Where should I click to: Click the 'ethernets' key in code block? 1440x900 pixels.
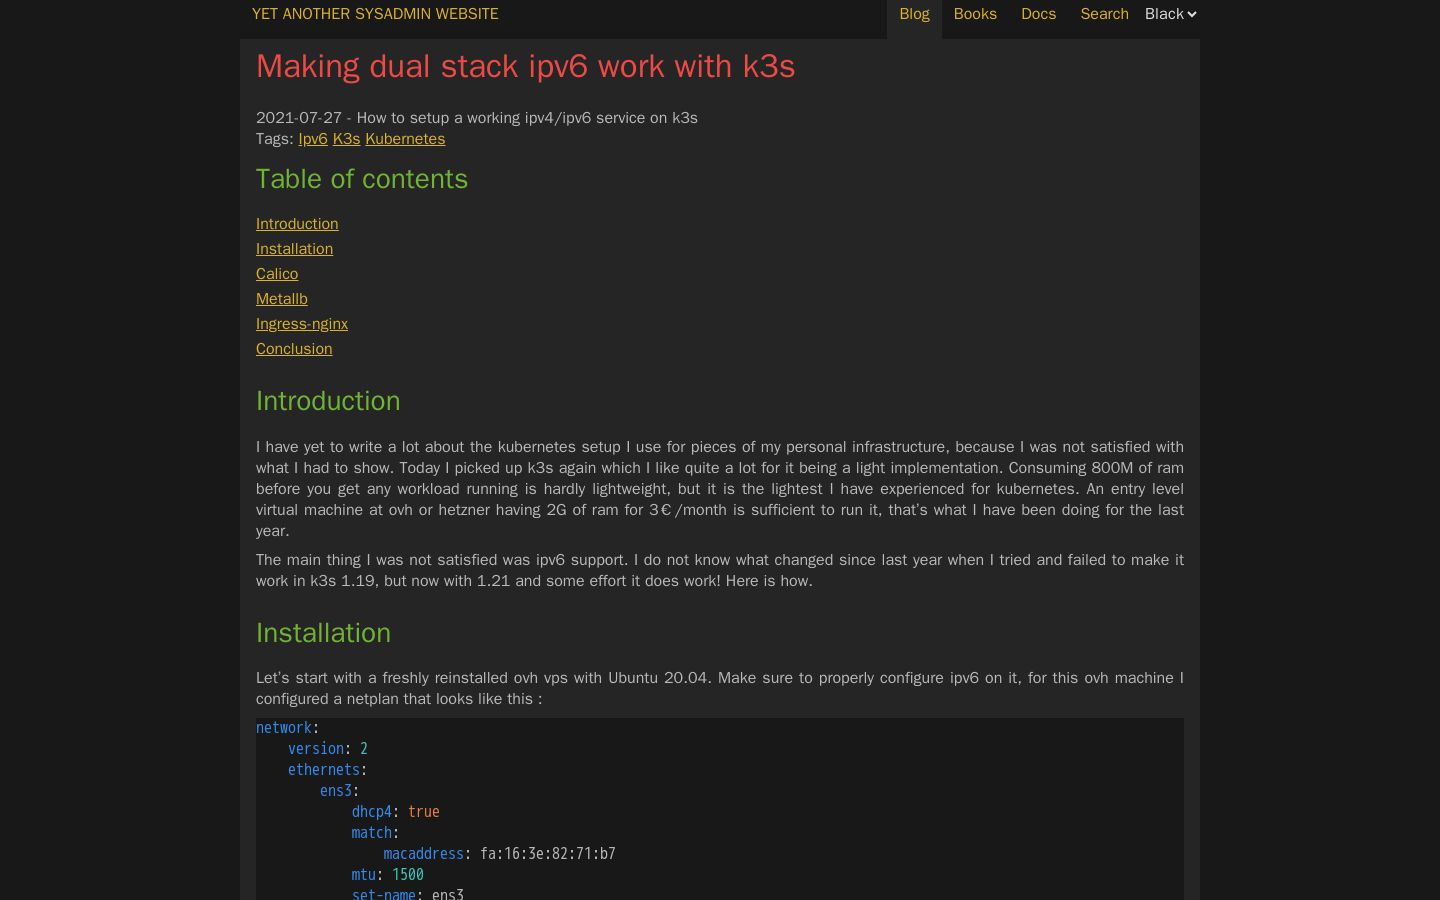point(324,770)
